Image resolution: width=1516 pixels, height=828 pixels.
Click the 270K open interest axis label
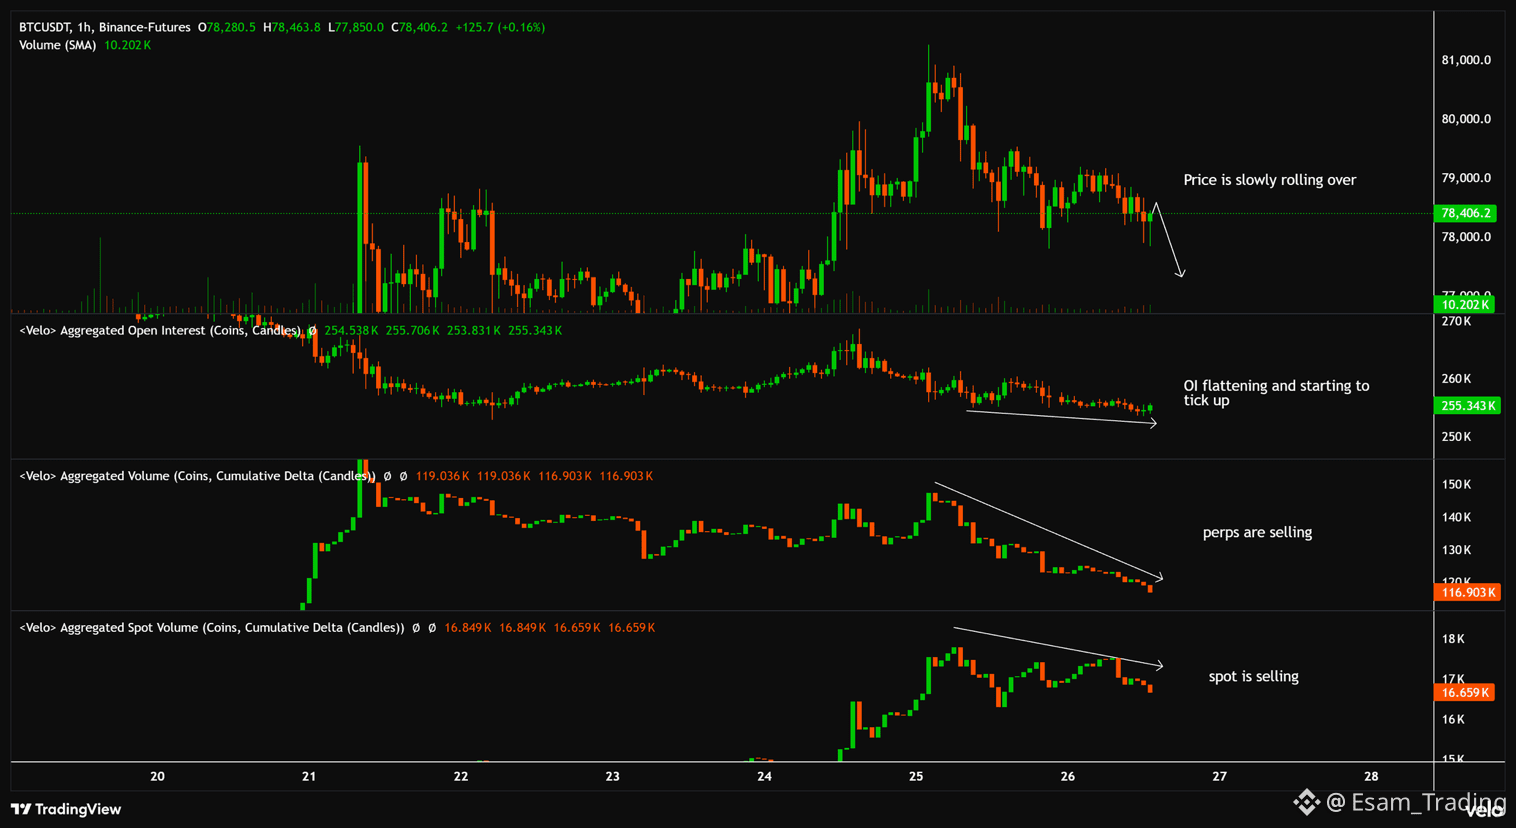(x=1456, y=322)
